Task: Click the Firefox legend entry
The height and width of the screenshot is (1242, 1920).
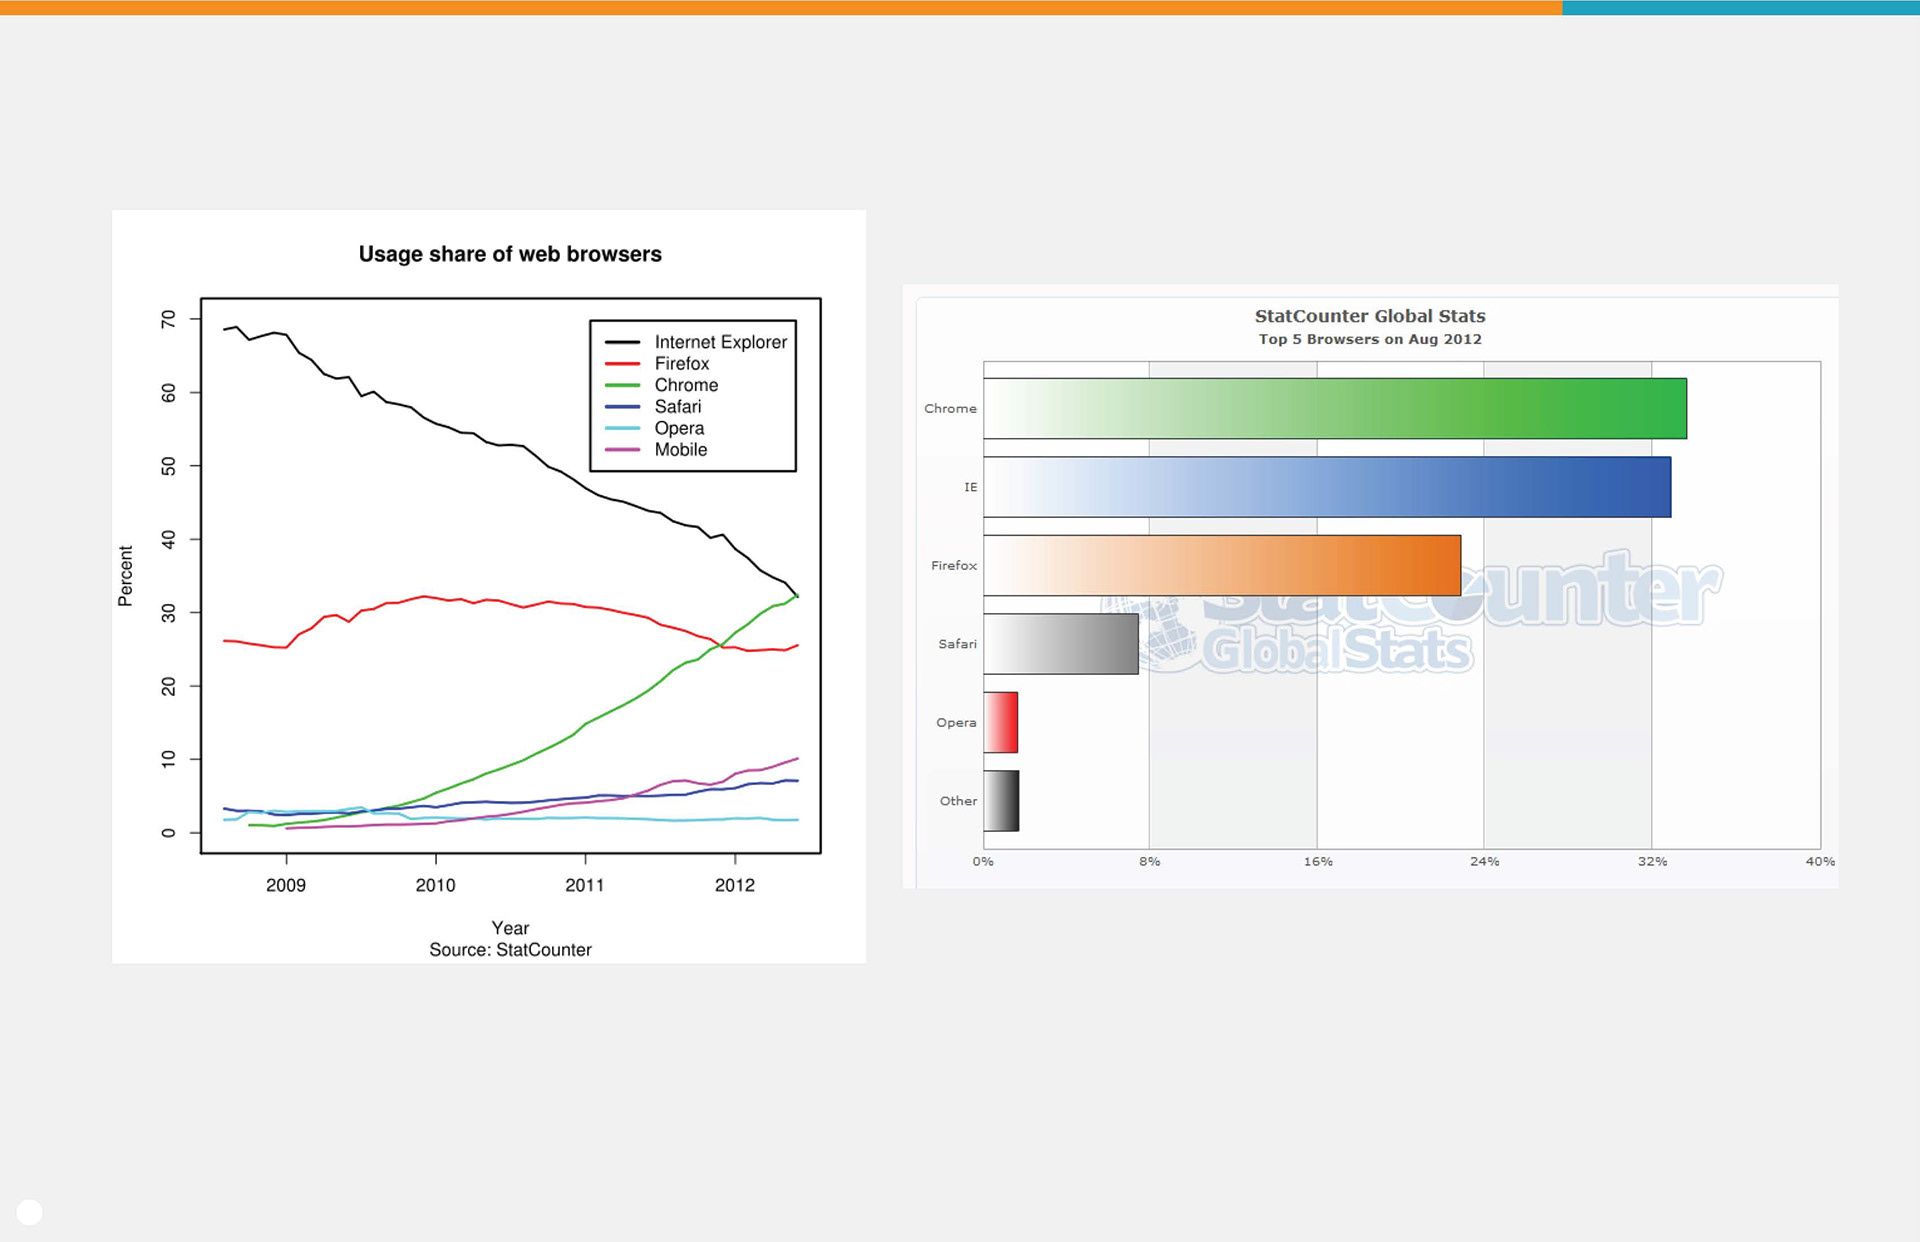Action: click(x=681, y=364)
